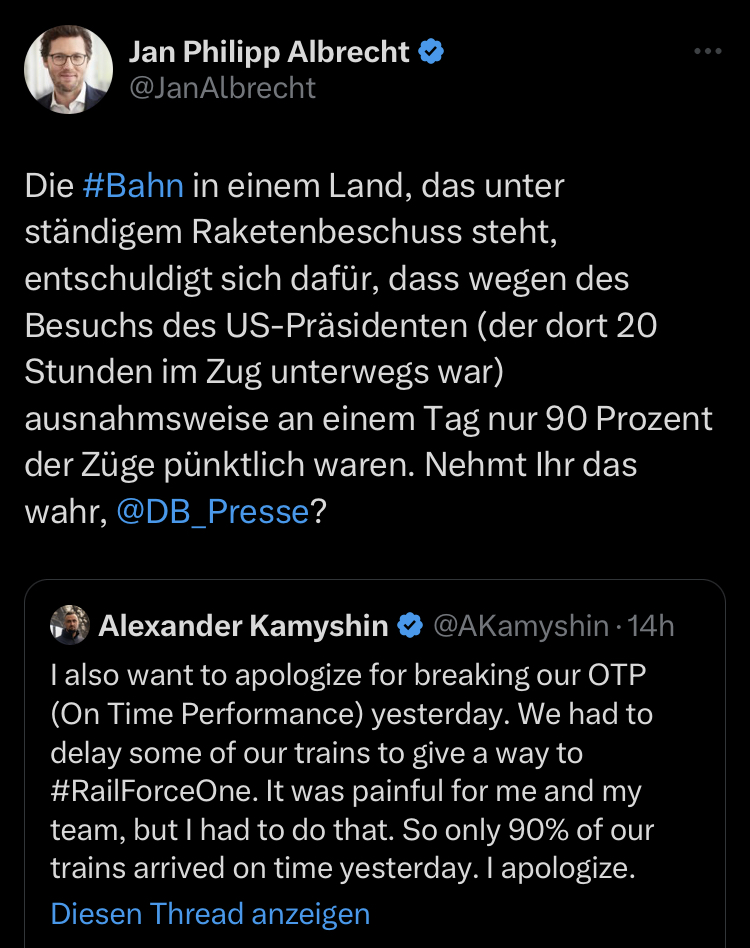This screenshot has height=948, width=750.
Task: Click the verified badge beside Alexander Kamyshin
Action: [410, 626]
